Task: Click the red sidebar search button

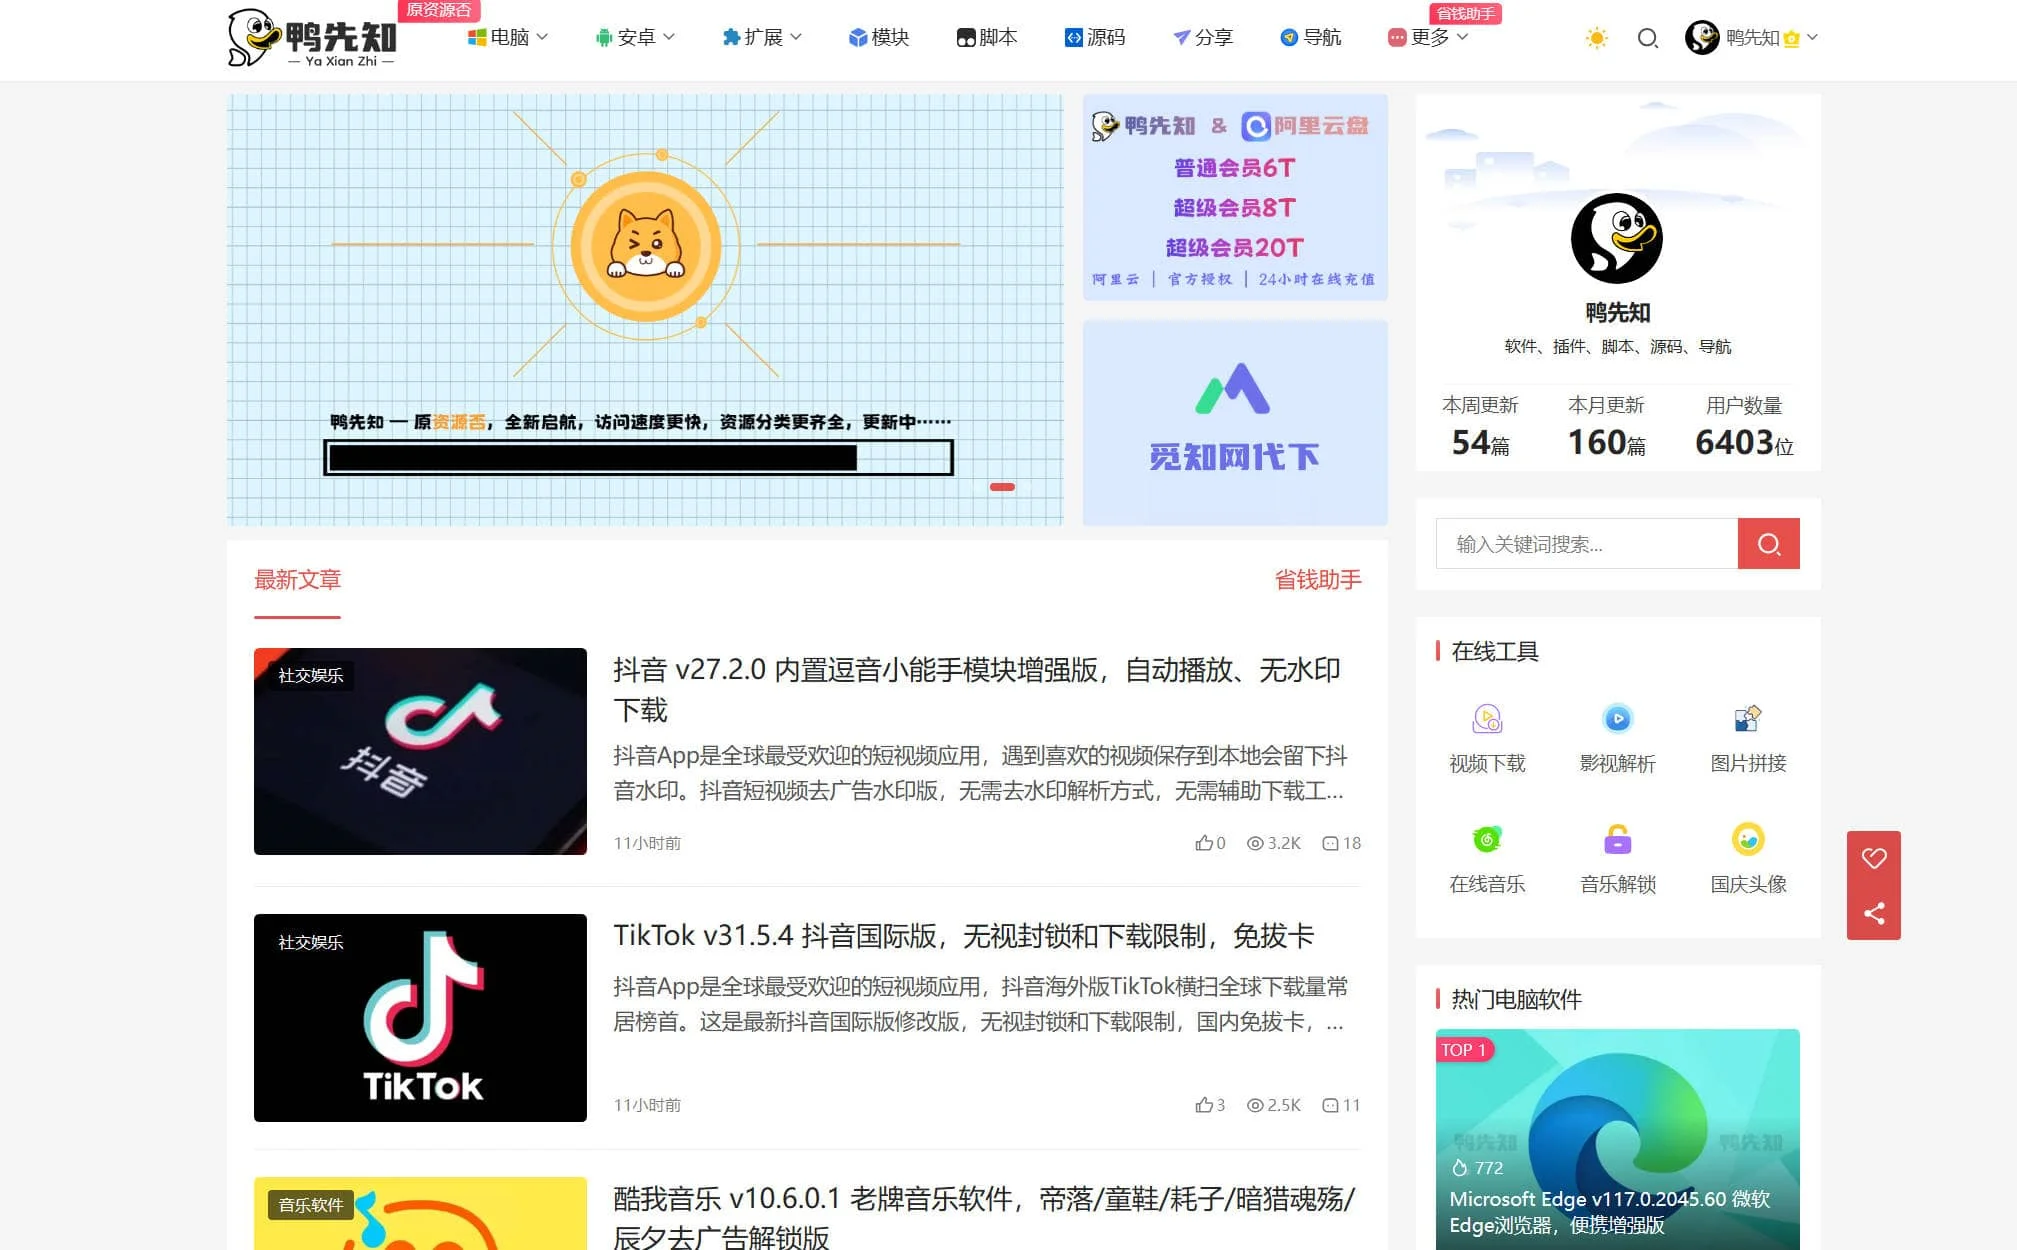Action: click(1769, 544)
